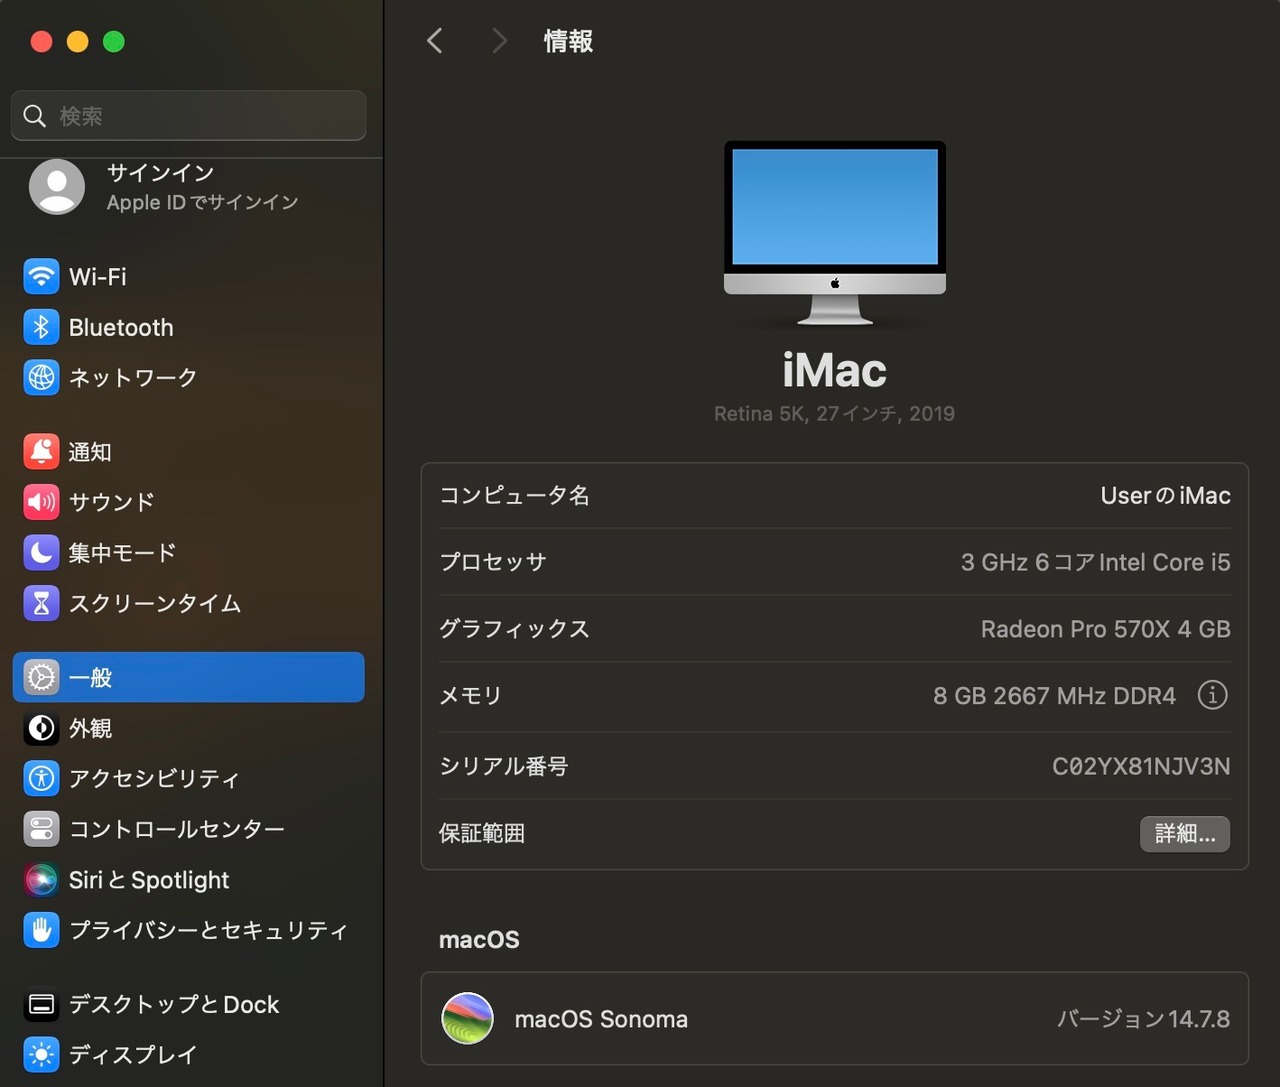Open the Wi-Fi settings icon
Viewport: 1280px width, 1087px height.
pos(41,276)
